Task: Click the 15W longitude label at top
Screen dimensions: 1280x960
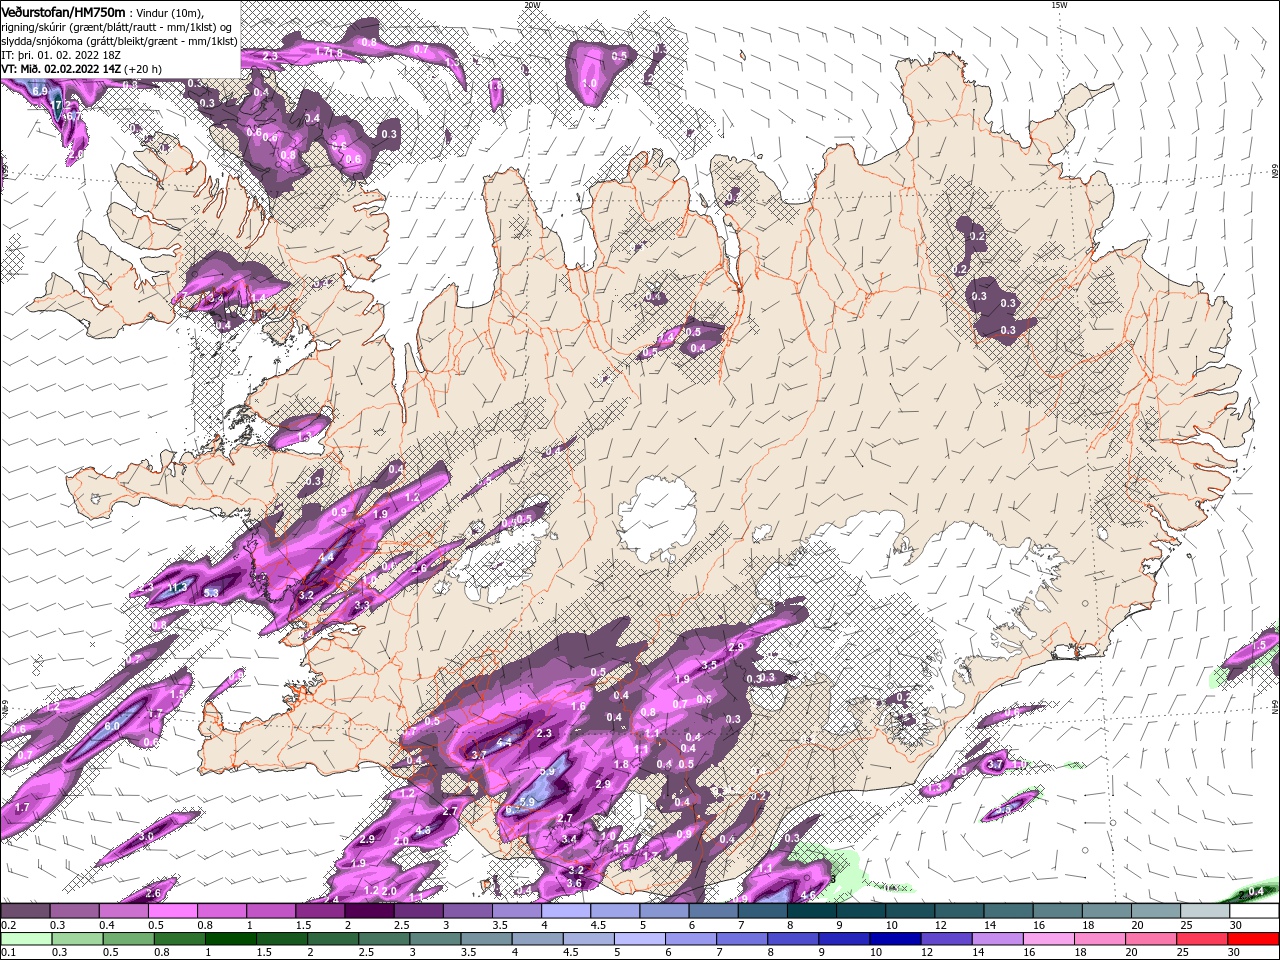Action: (1059, 5)
